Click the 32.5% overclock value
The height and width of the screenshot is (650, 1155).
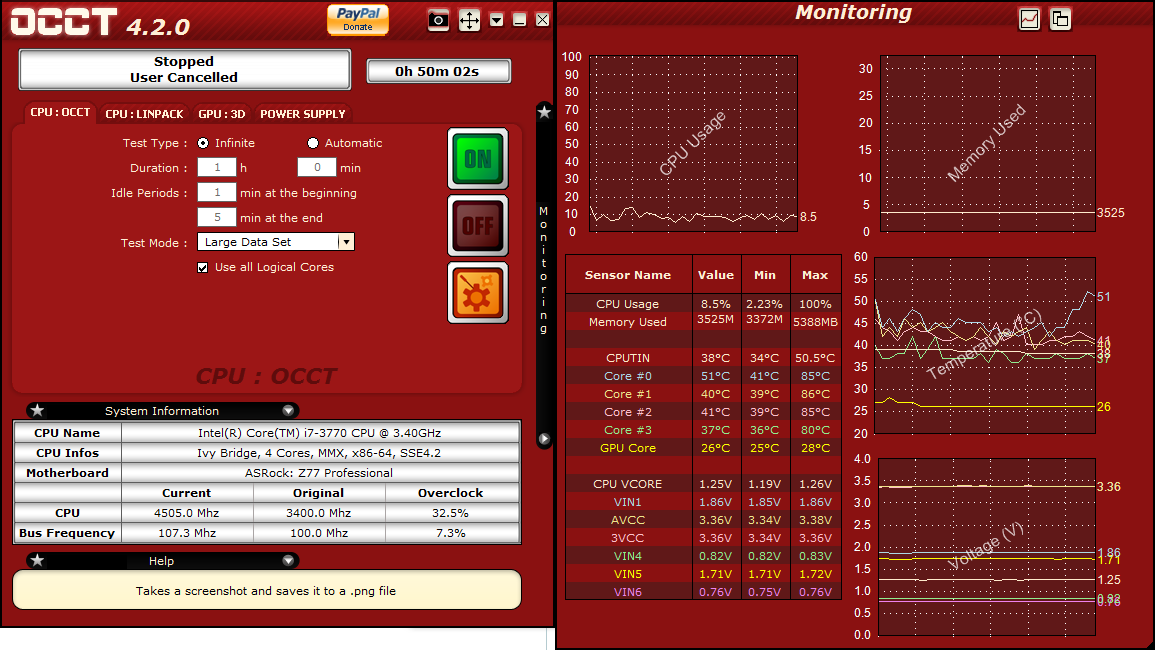pos(451,513)
